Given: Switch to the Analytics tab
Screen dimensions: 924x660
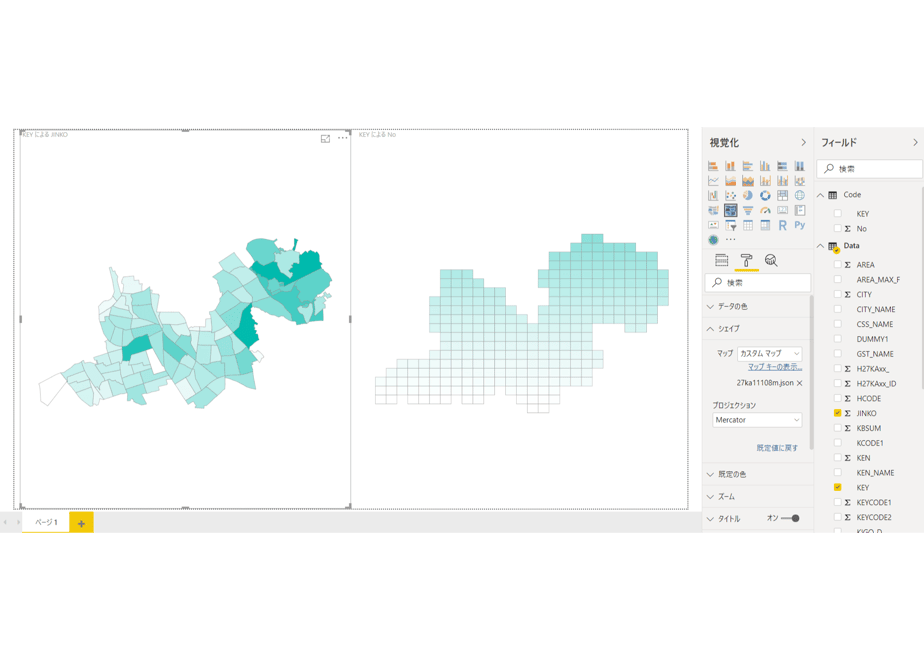Looking at the screenshot, I should click(771, 260).
